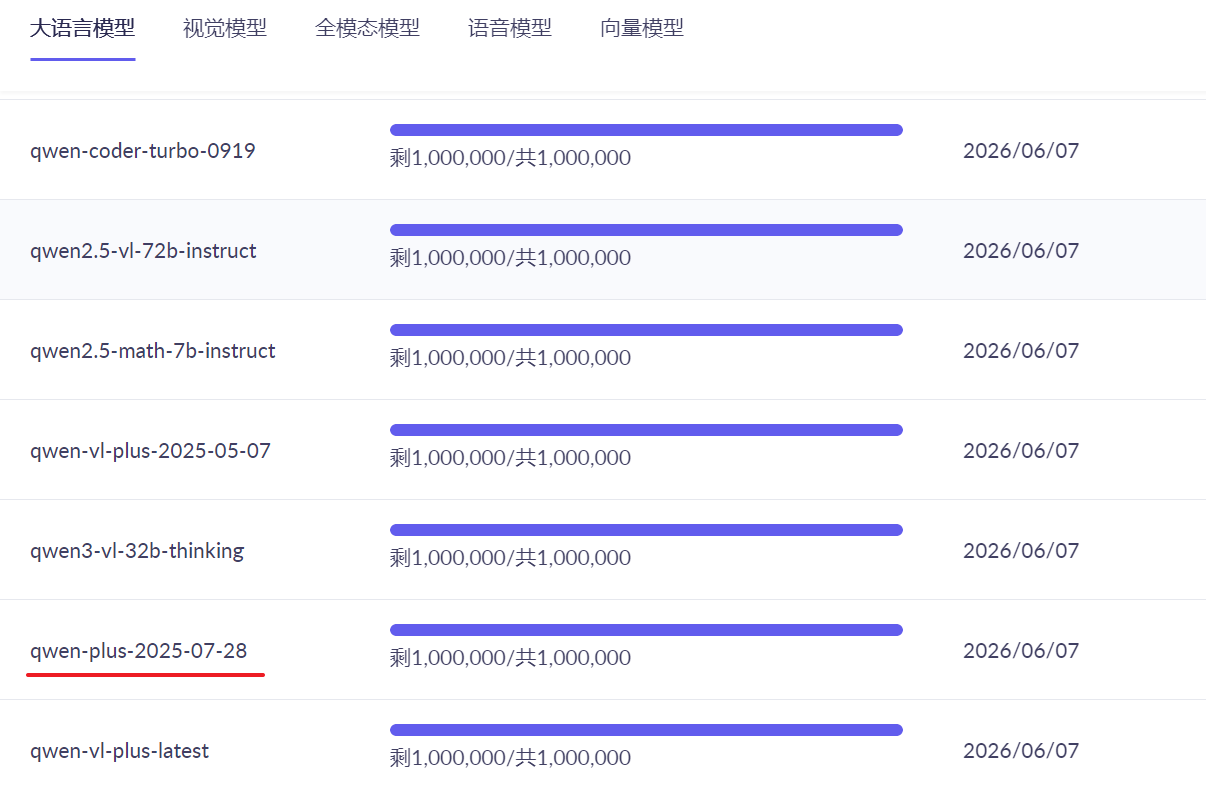Image resolution: width=1206 pixels, height=794 pixels.
Task: Click model name qwen-vl-plus-2025-05-07
Action: coord(150,451)
